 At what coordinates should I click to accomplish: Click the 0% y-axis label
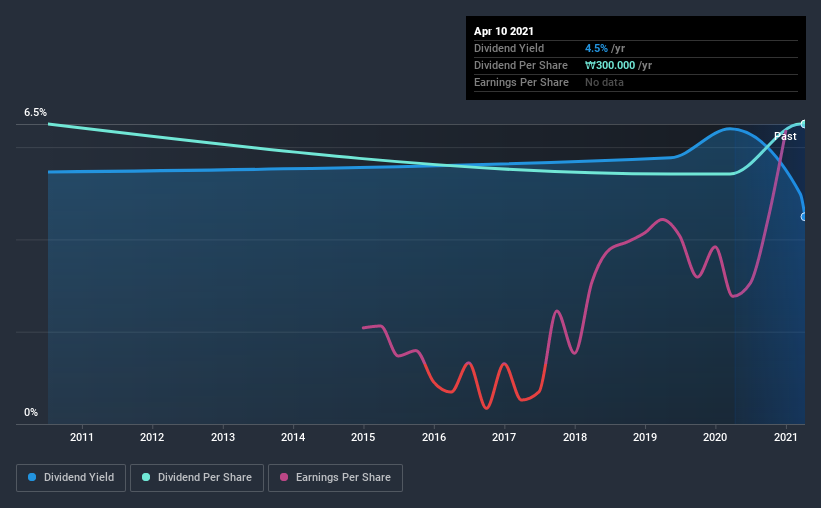(x=31, y=413)
